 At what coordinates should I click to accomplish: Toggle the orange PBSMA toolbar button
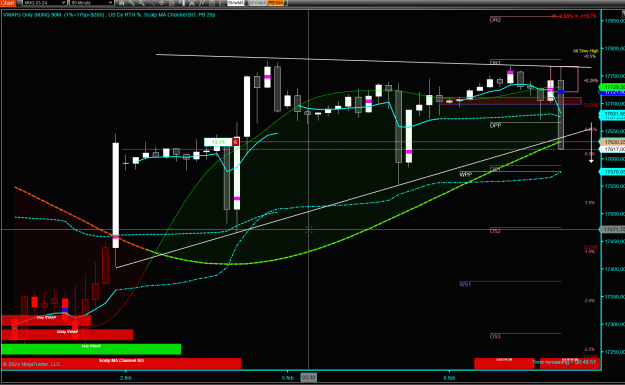pos(275,3)
